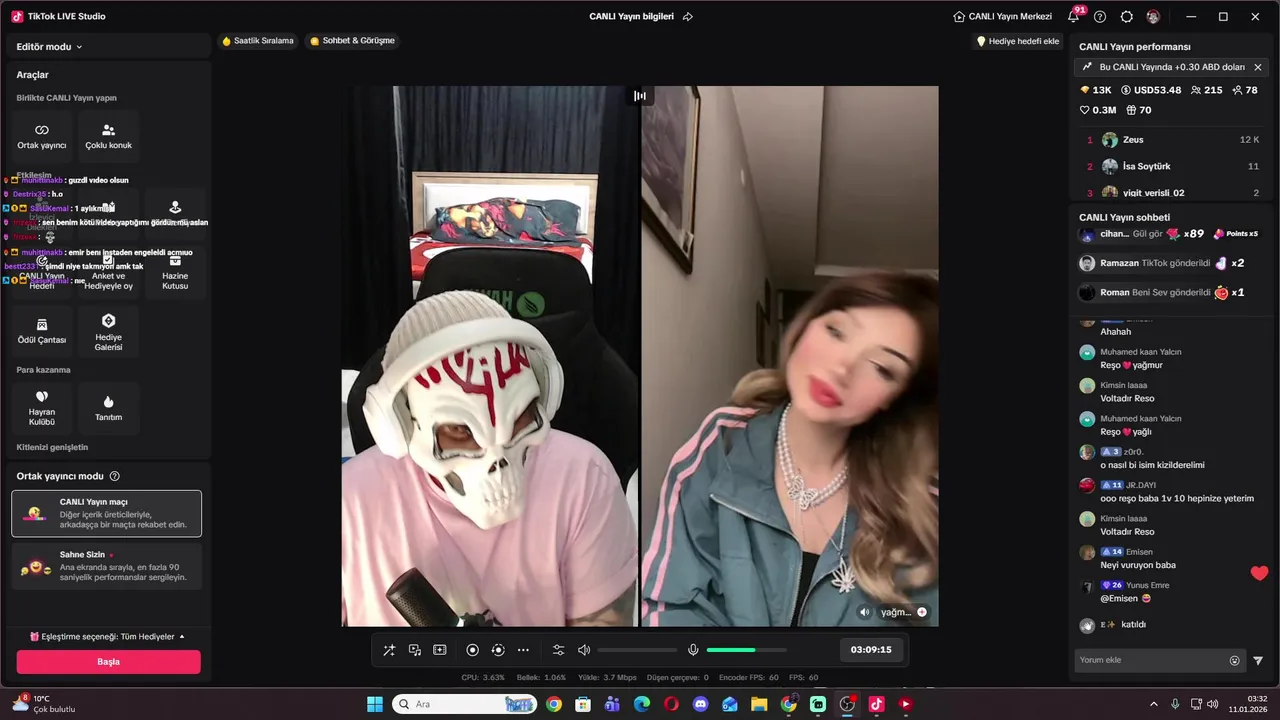1280x720 pixels.
Task: Open Discord from the taskbar
Action: point(700,704)
